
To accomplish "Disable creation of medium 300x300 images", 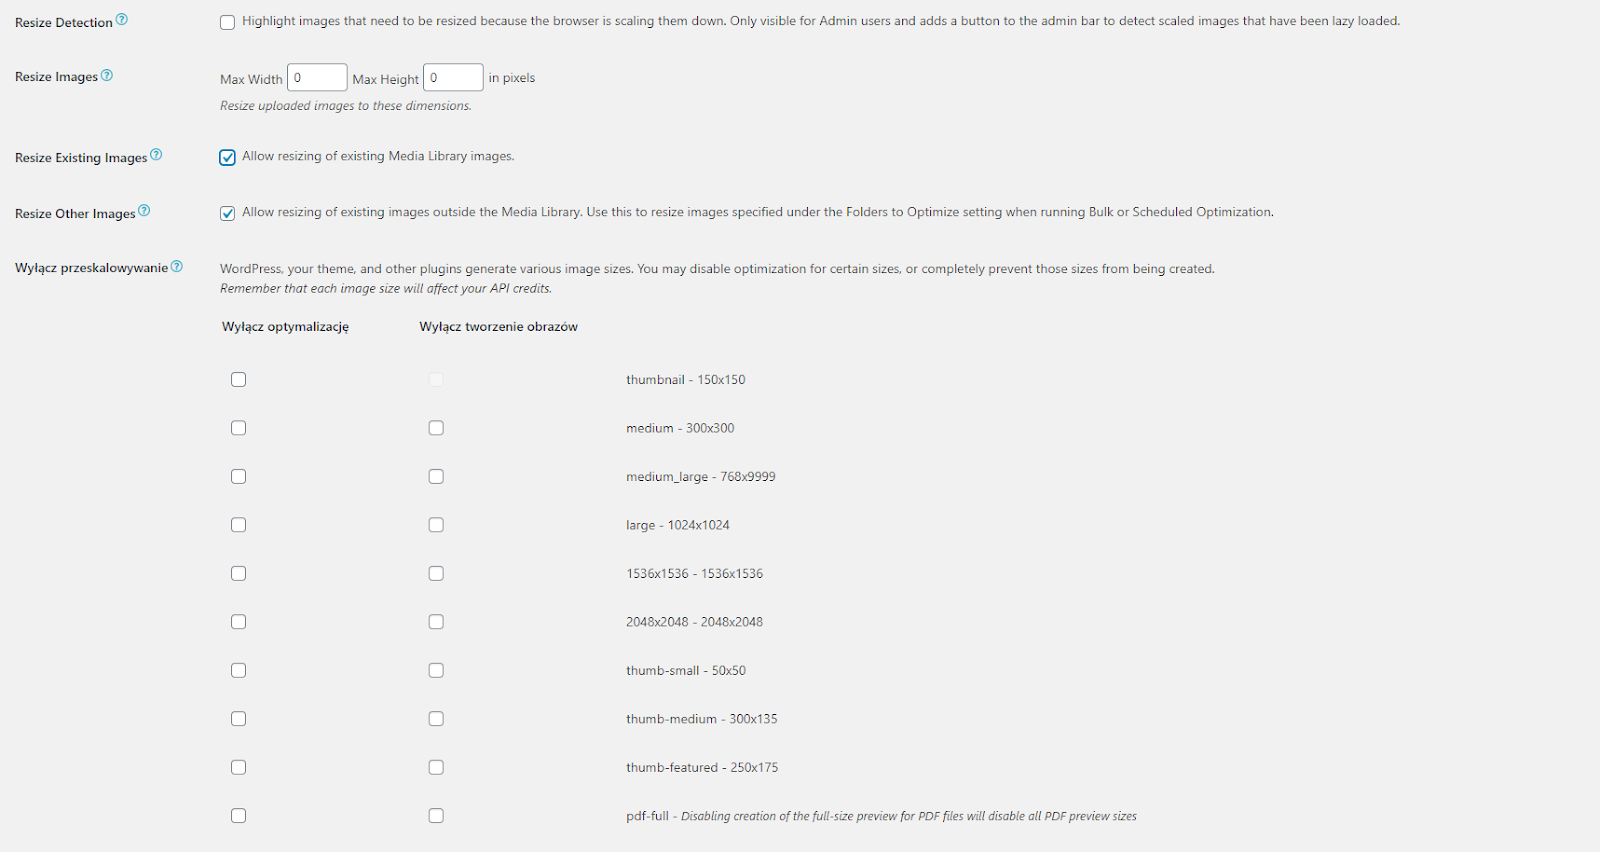I will coord(436,428).
